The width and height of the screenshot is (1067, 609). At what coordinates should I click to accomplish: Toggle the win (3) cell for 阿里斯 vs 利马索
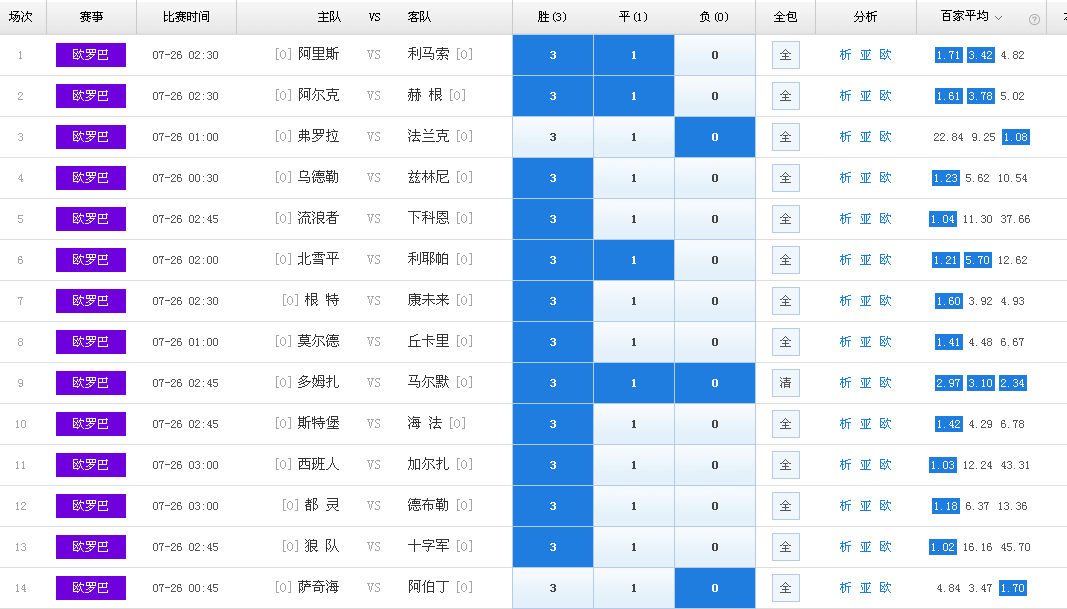click(x=552, y=55)
